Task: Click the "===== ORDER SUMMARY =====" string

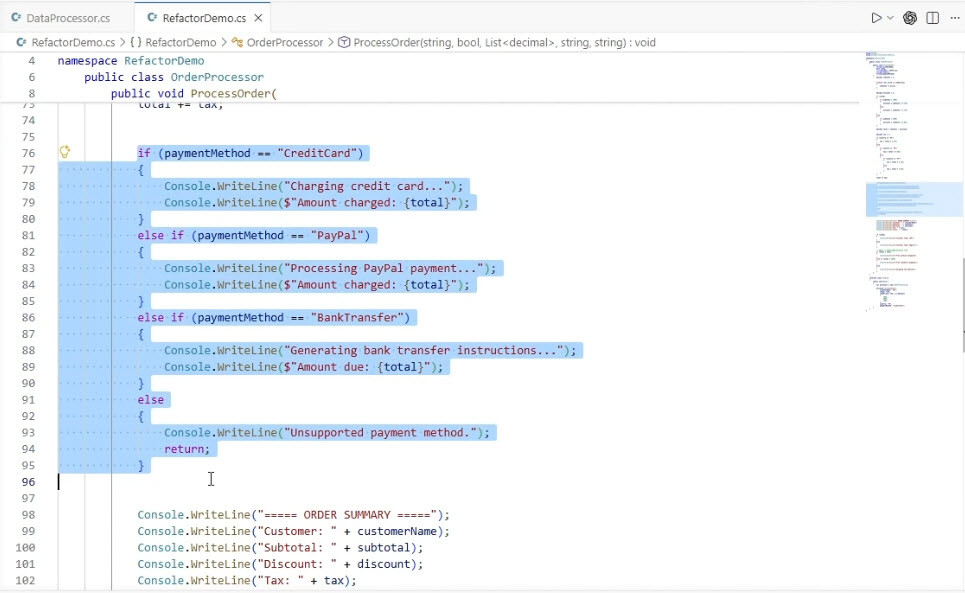Action: [x=347, y=514]
